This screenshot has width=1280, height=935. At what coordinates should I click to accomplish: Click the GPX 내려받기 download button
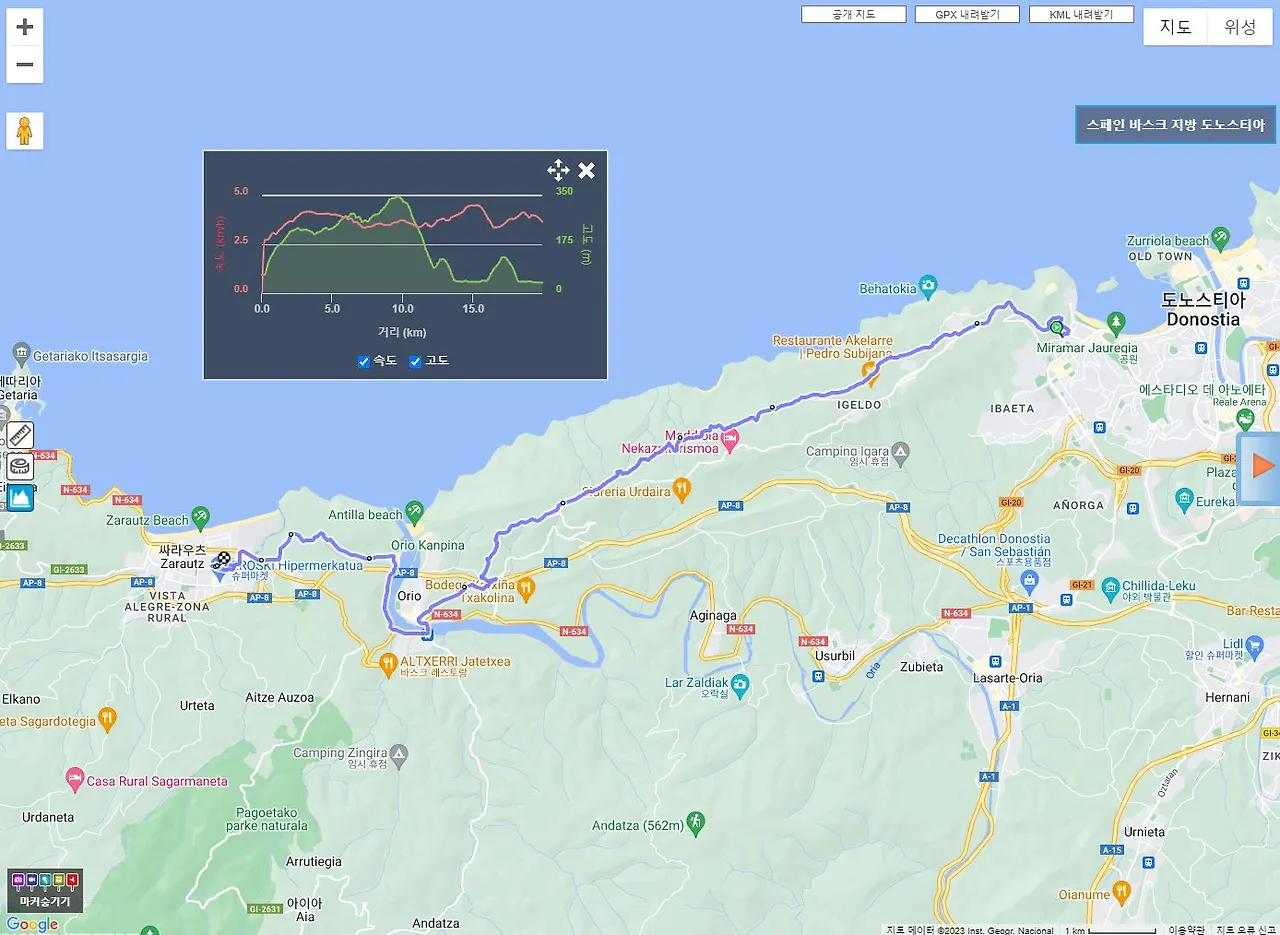click(967, 15)
